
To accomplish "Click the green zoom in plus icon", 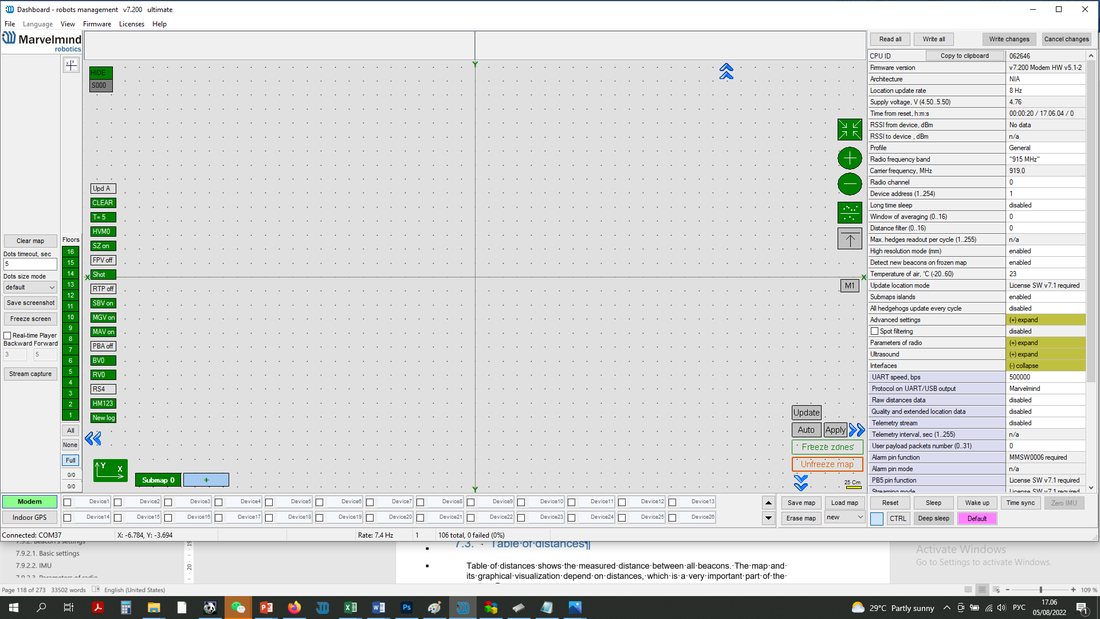I will click(850, 158).
